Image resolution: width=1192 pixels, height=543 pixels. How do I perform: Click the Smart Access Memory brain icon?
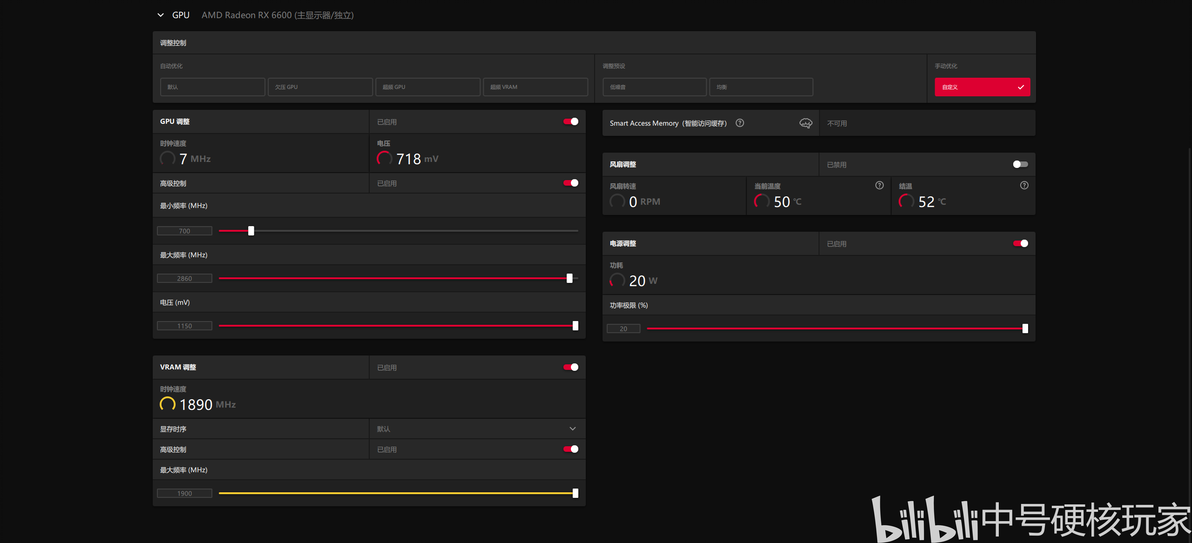click(806, 123)
